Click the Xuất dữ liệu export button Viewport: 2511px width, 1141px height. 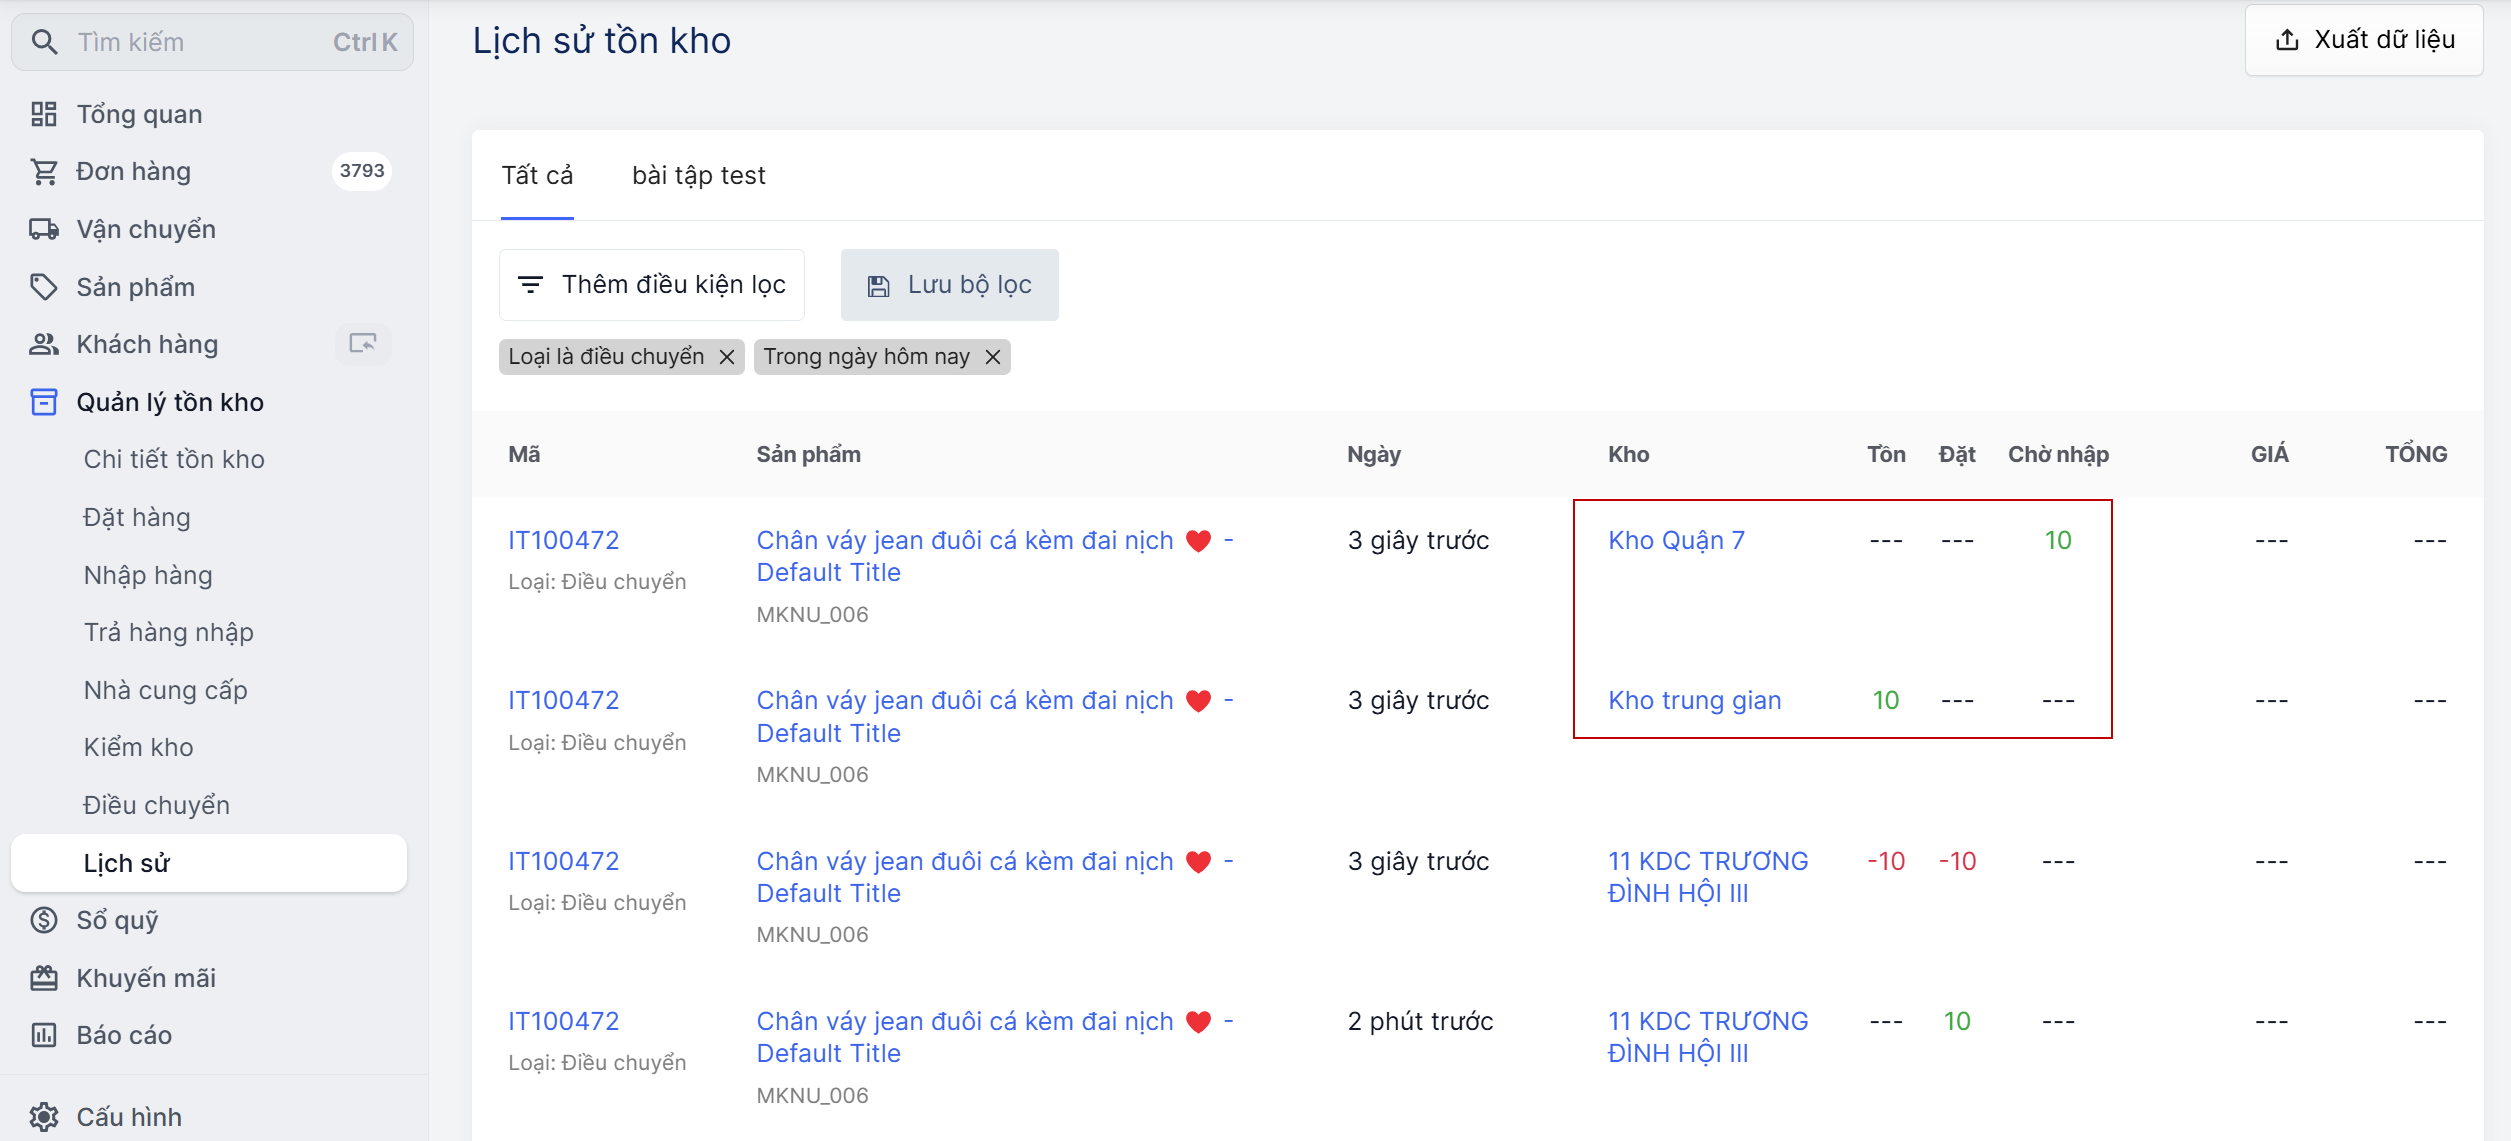click(x=2364, y=40)
